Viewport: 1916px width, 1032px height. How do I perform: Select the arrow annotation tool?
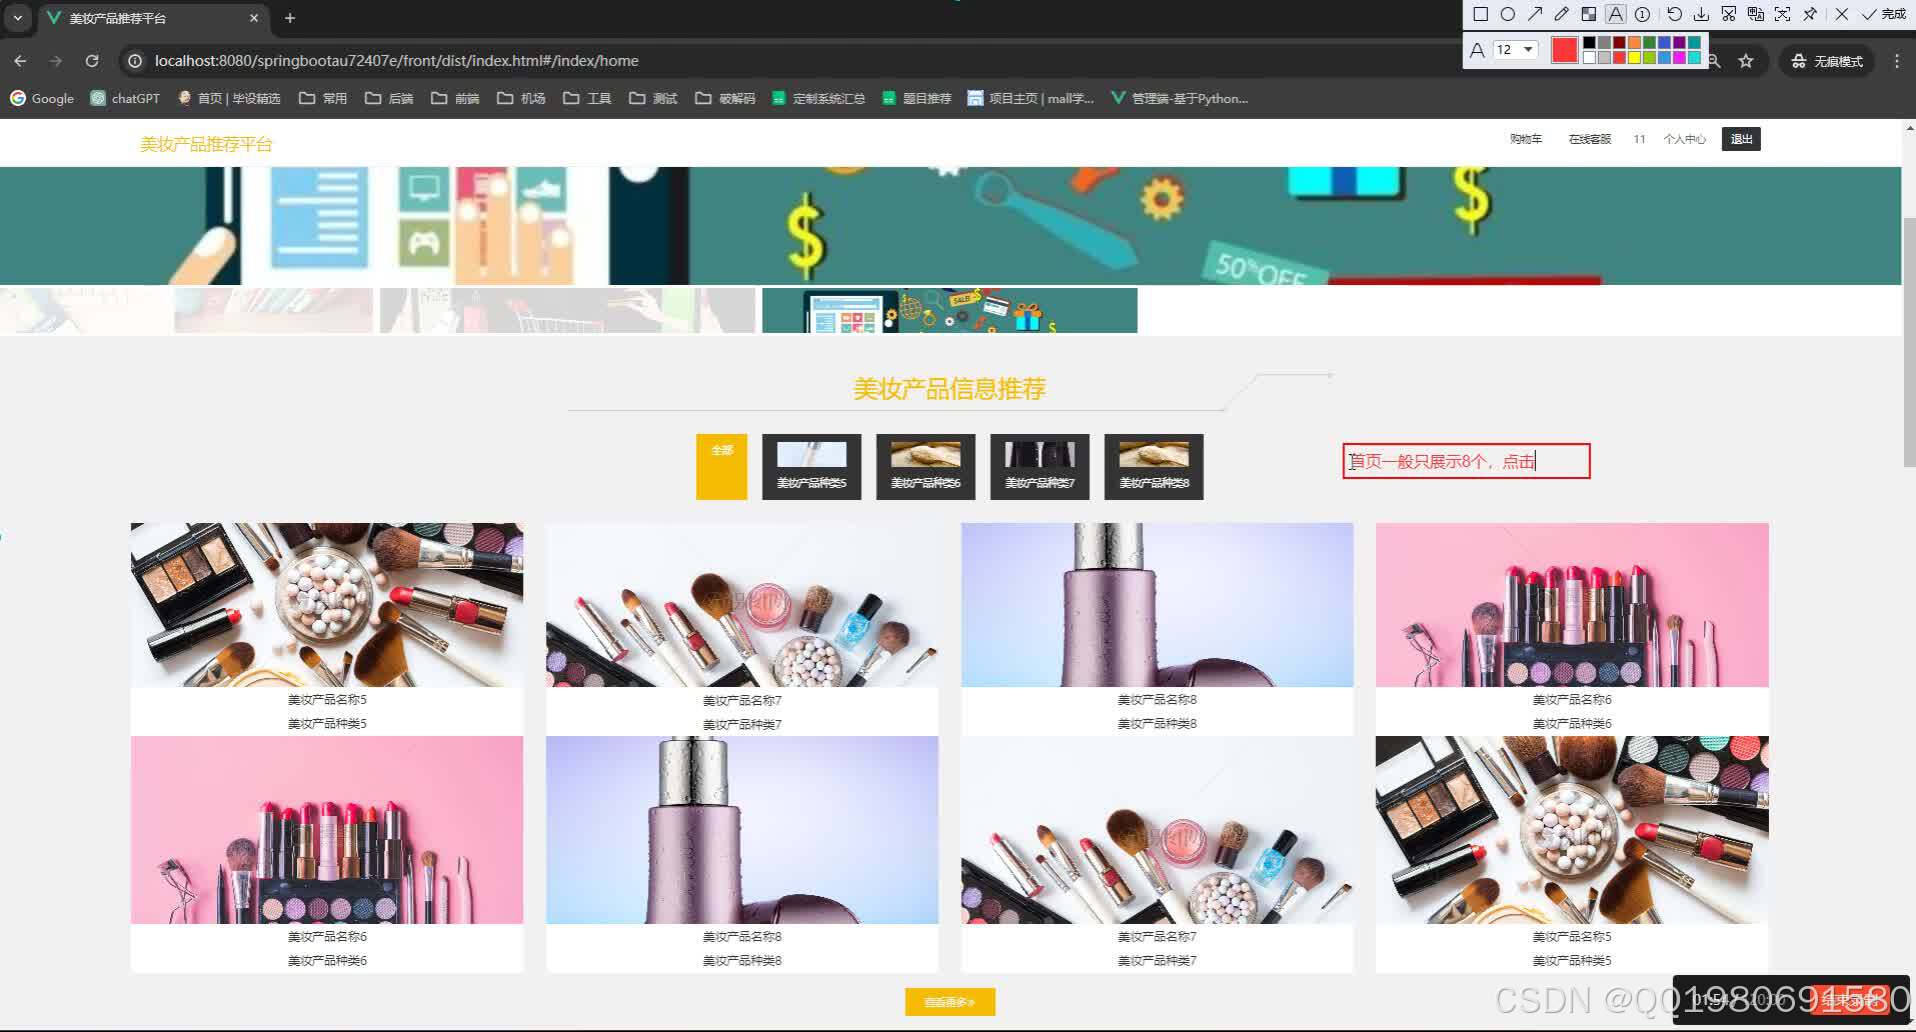[1535, 14]
